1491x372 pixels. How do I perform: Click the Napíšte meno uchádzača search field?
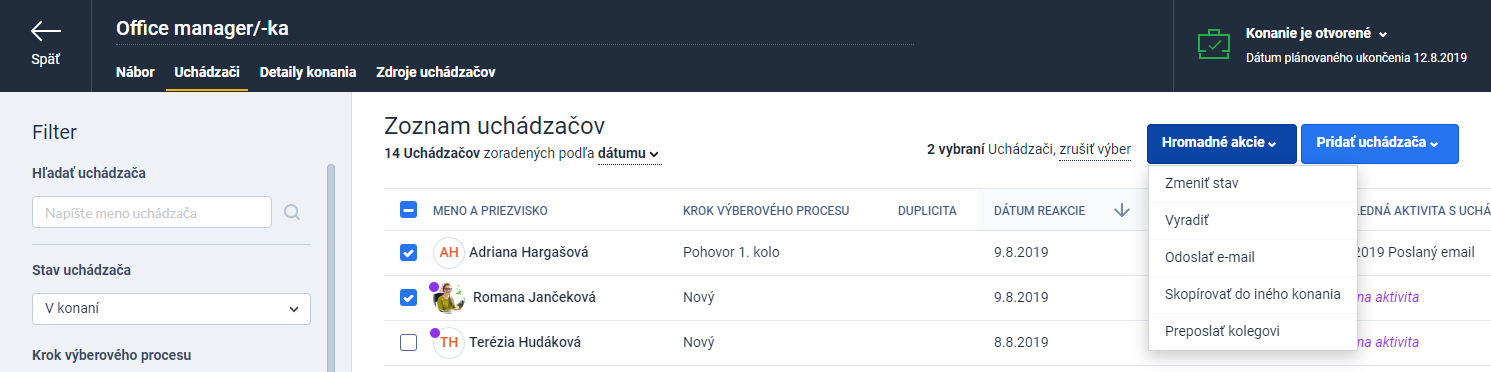point(152,212)
